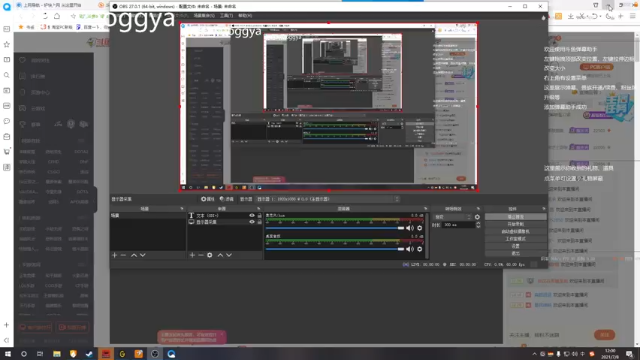Toggle visibility of display capture source
Viewport: 640px width, 360px height.
click(251, 222)
